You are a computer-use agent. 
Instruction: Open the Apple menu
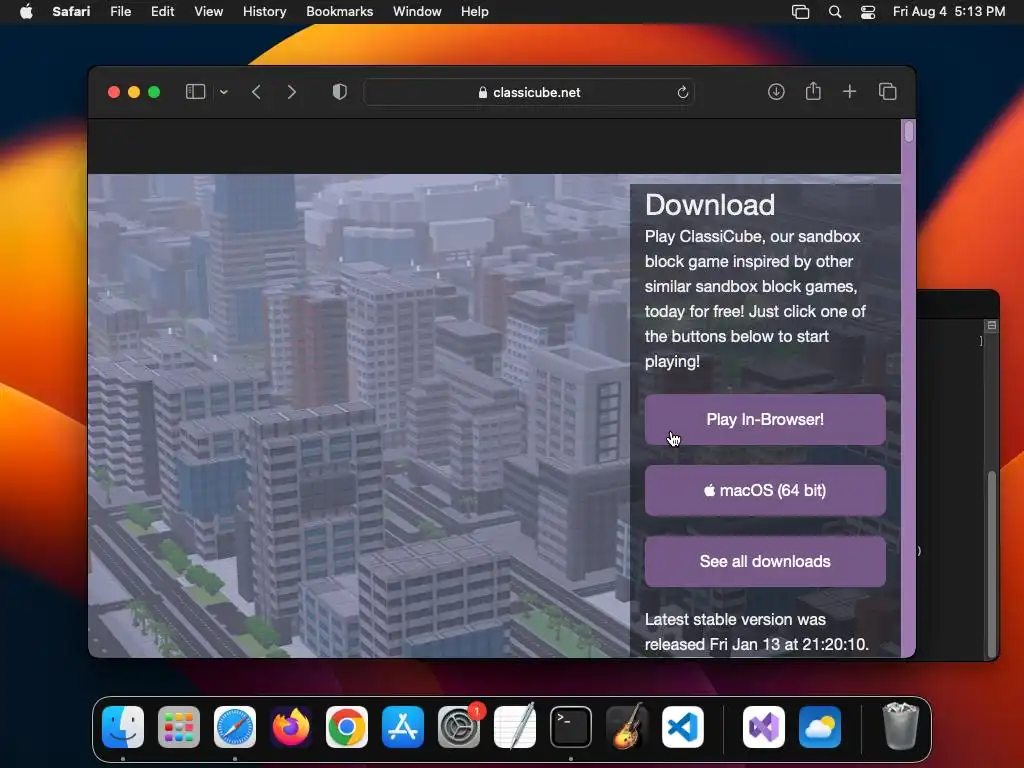coord(26,12)
